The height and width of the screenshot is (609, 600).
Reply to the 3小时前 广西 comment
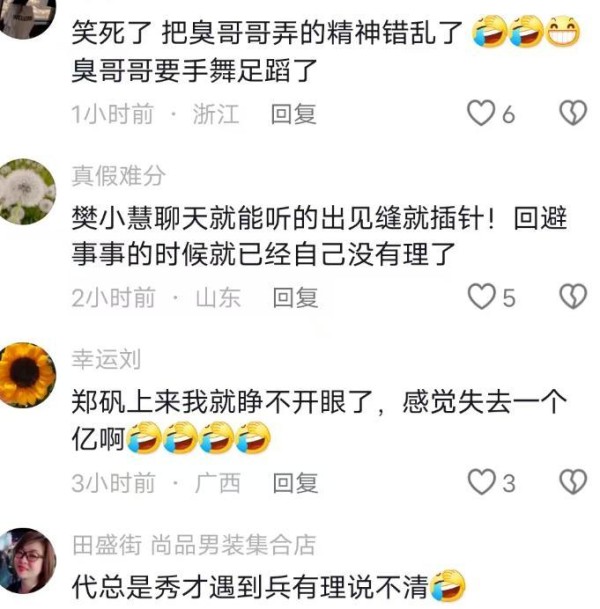click(295, 483)
